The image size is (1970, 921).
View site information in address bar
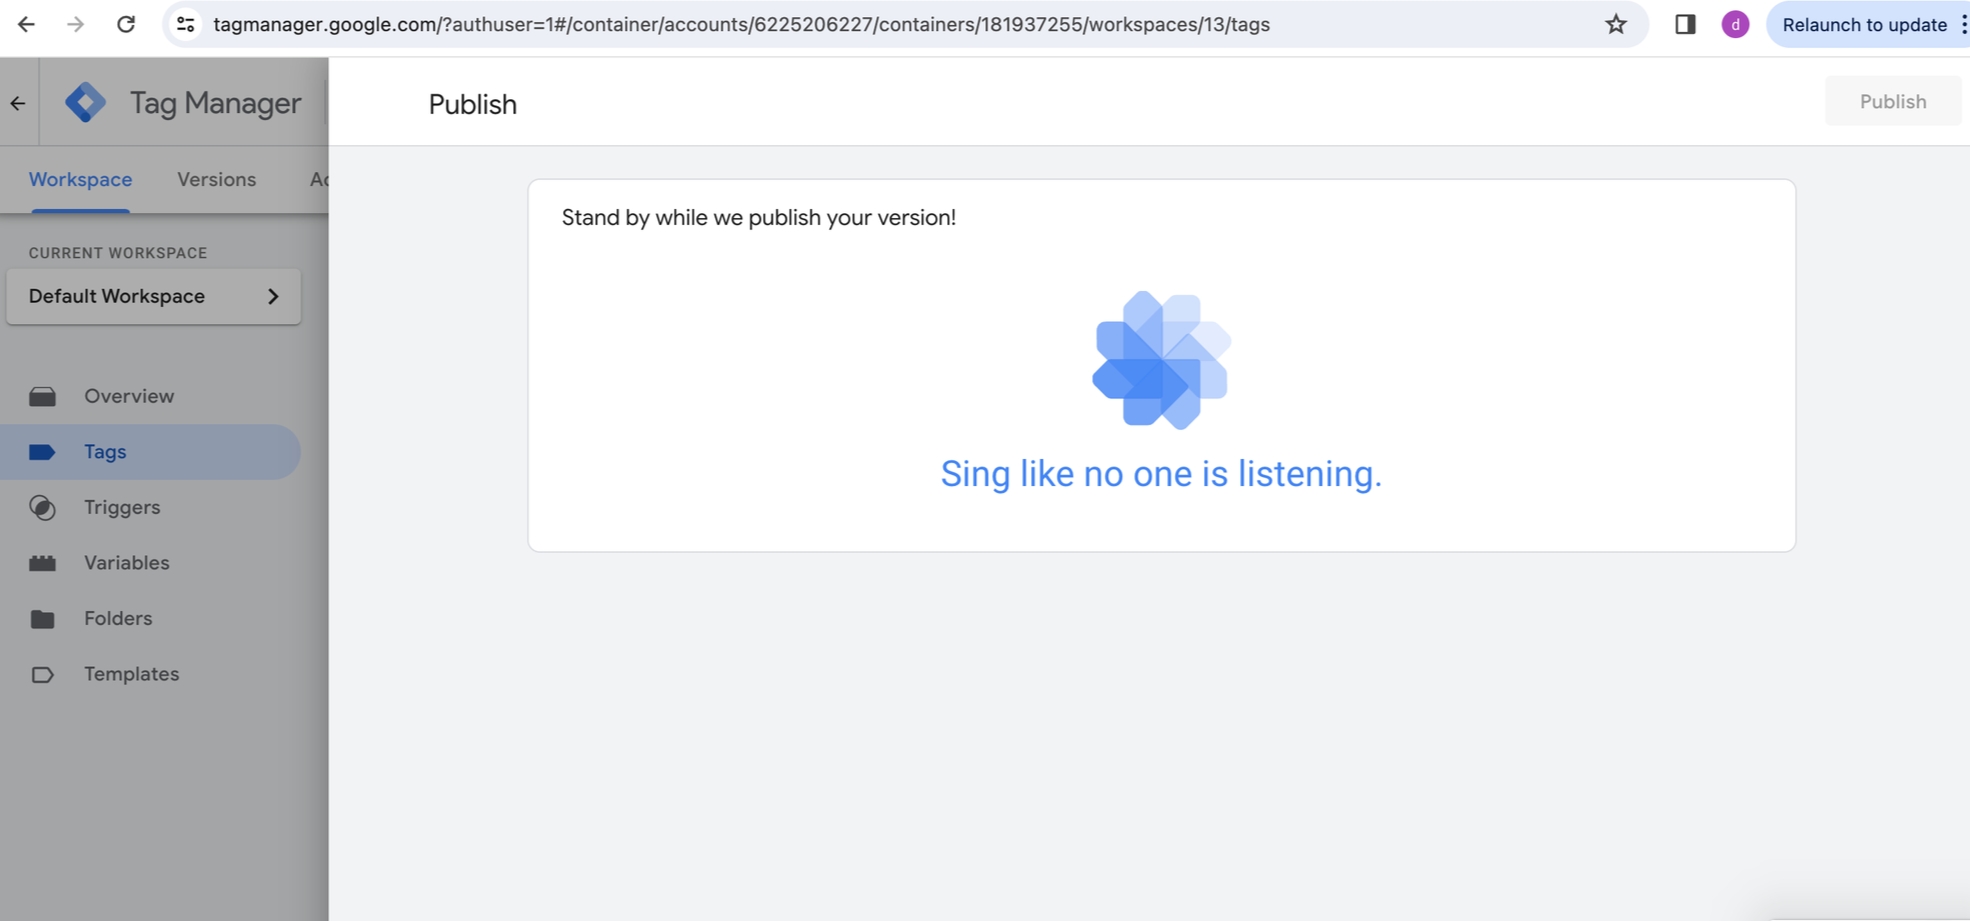[x=186, y=24]
